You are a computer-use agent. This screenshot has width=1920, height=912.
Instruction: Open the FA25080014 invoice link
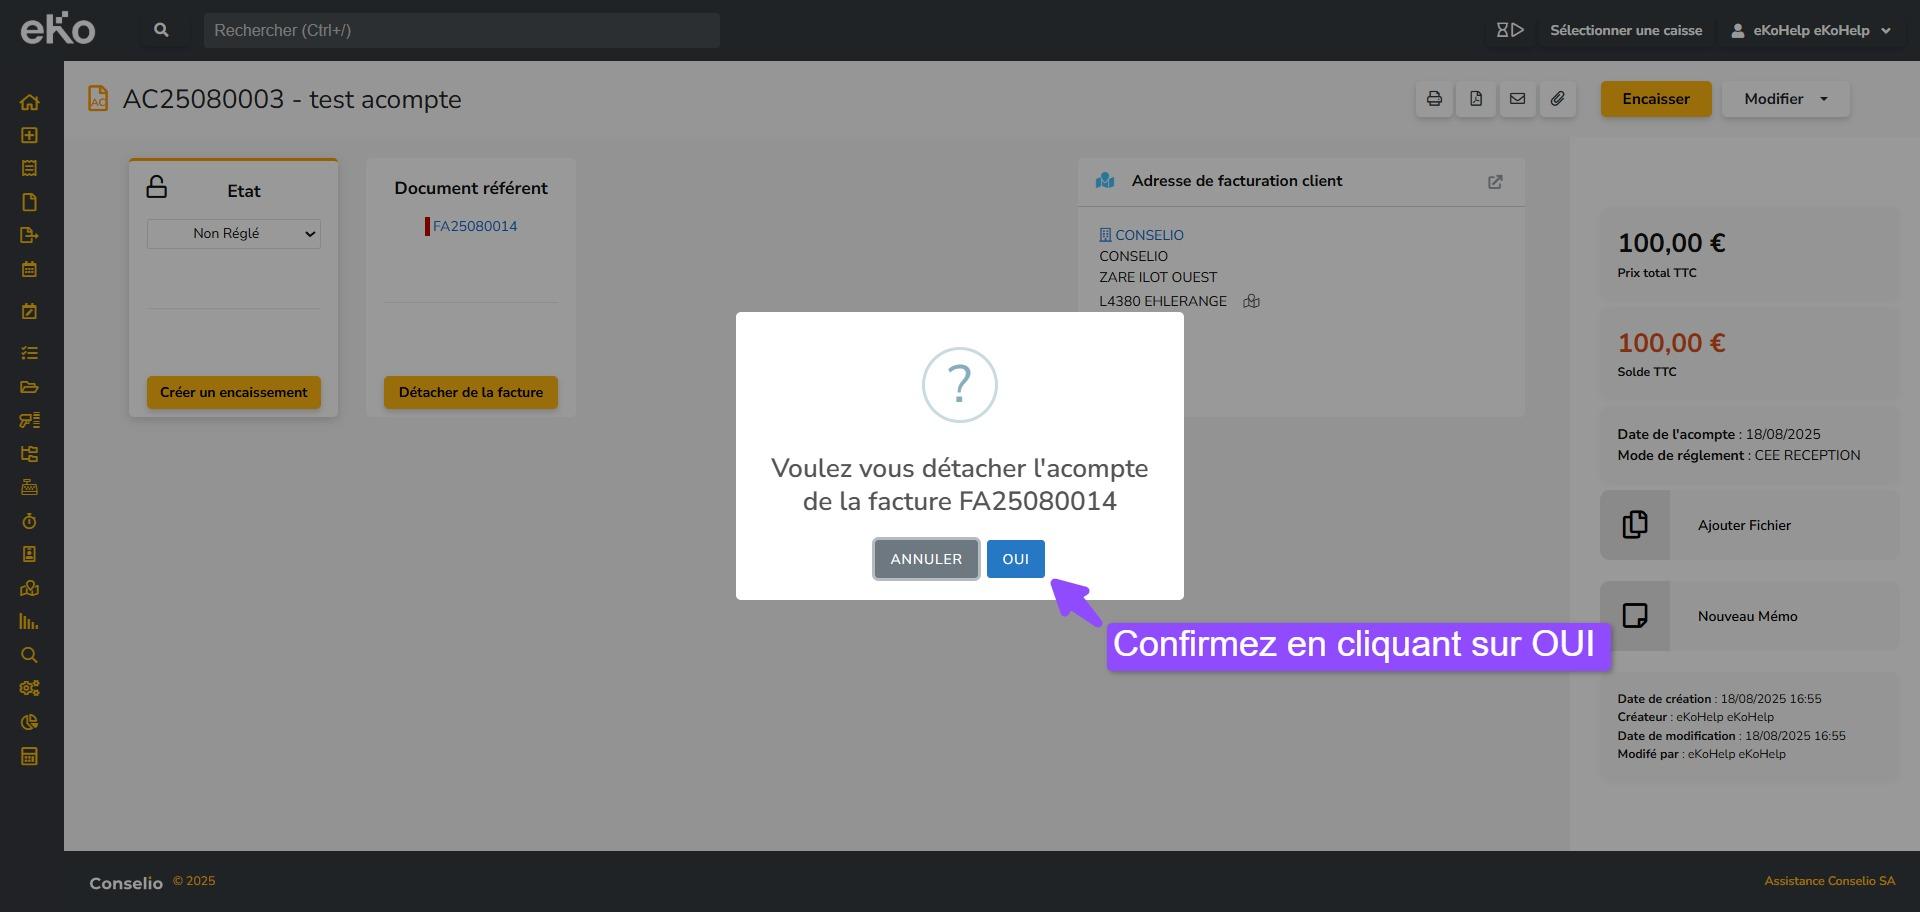click(474, 226)
